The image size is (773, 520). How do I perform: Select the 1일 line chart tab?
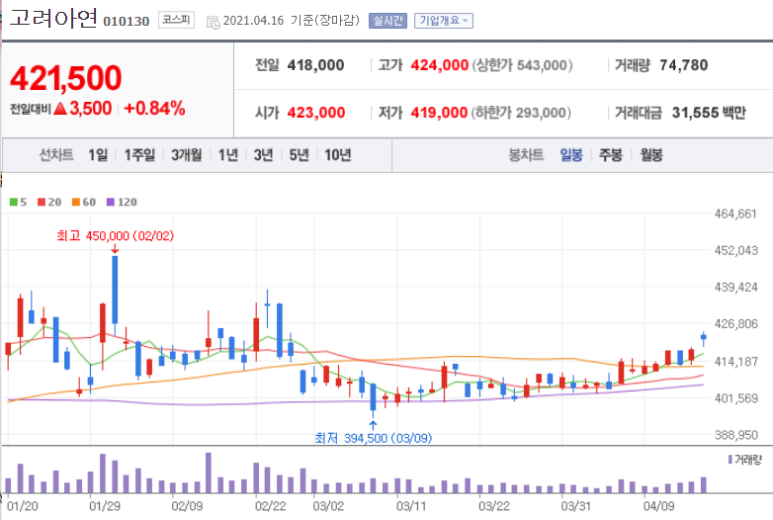point(98,155)
